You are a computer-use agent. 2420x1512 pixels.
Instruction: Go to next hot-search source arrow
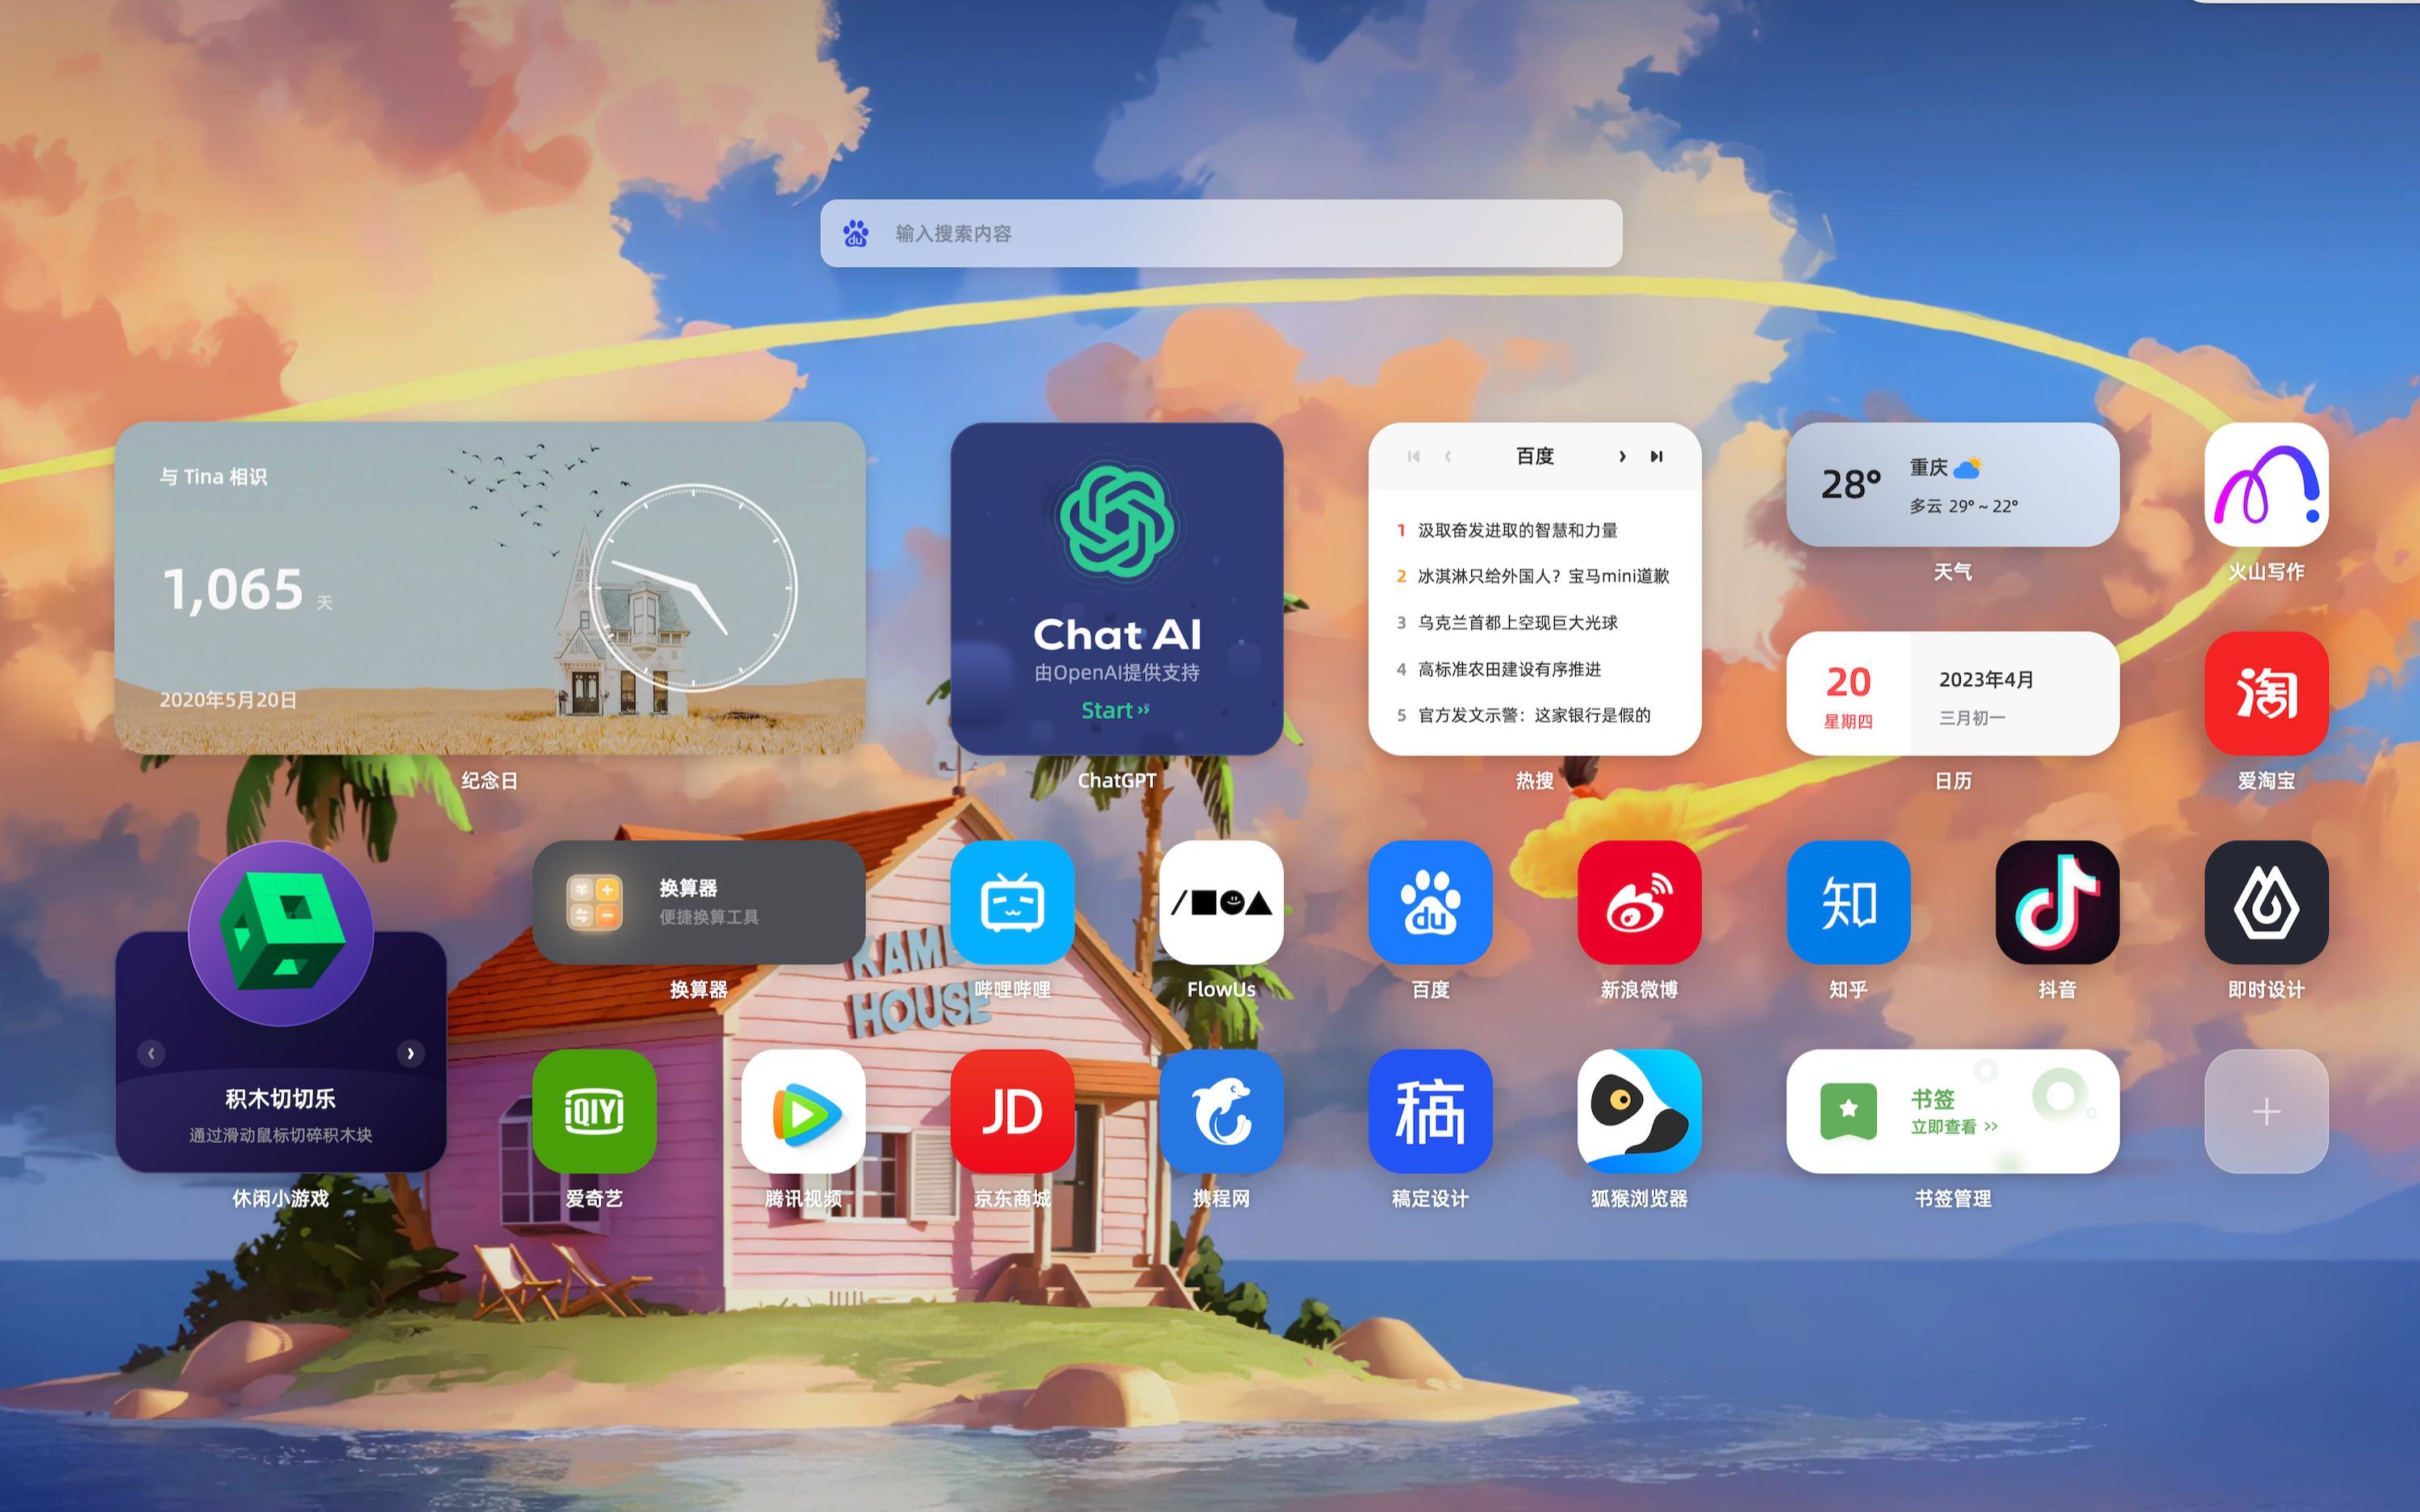click(x=1622, y=456)
